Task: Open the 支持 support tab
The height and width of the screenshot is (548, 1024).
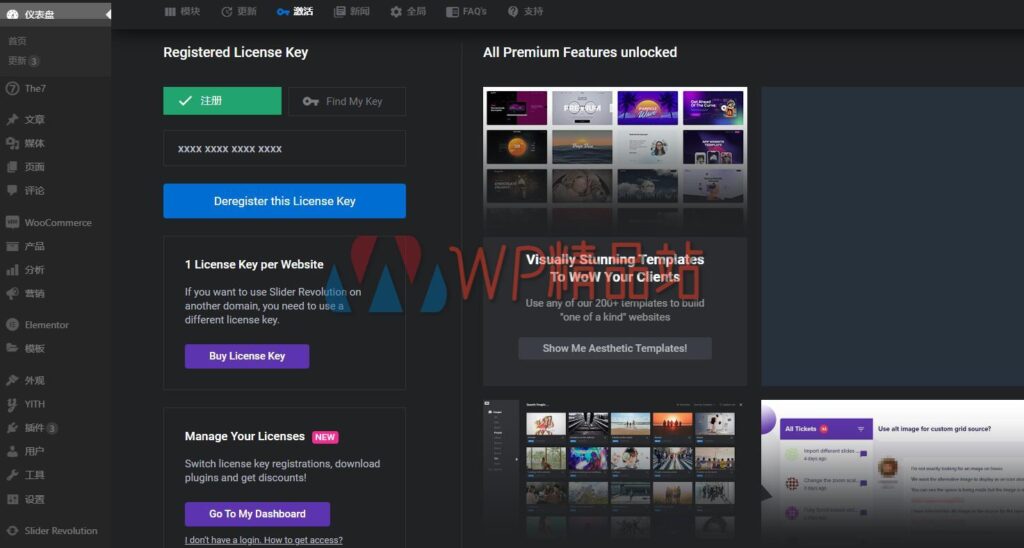Action: (526, 11)
